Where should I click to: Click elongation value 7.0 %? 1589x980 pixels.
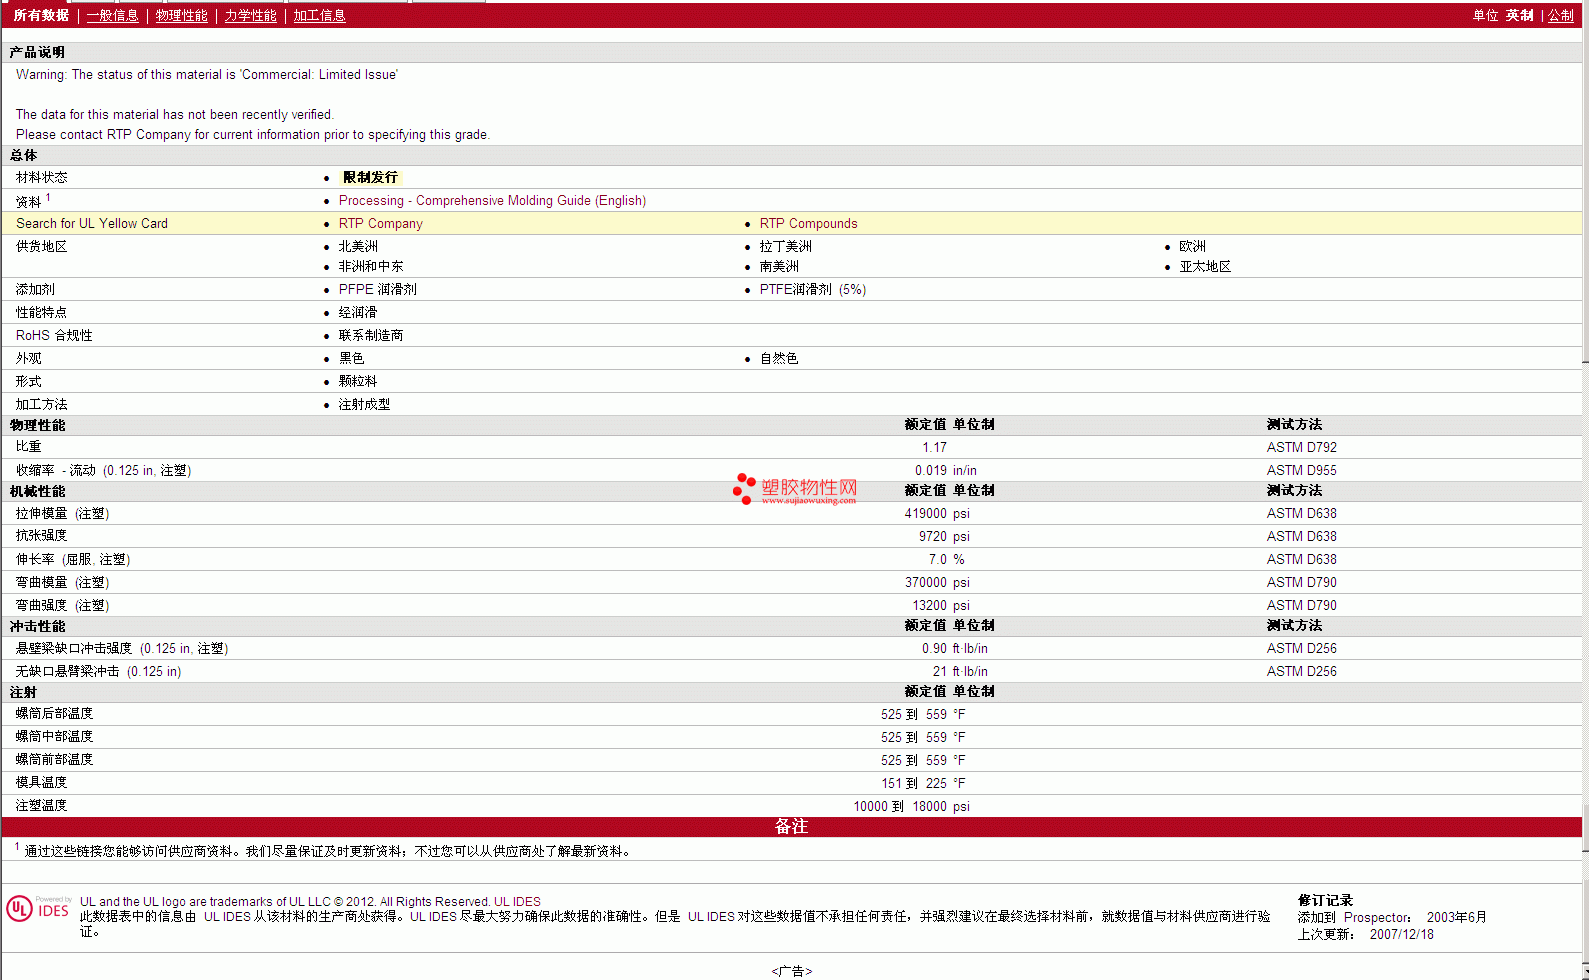pyautogui.click(x=946, y=560)
